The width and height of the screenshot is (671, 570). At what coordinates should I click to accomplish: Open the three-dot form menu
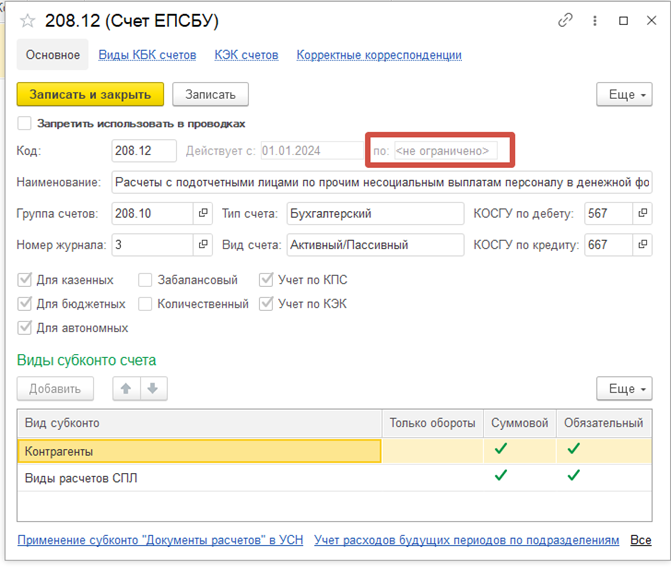(594, 21)
